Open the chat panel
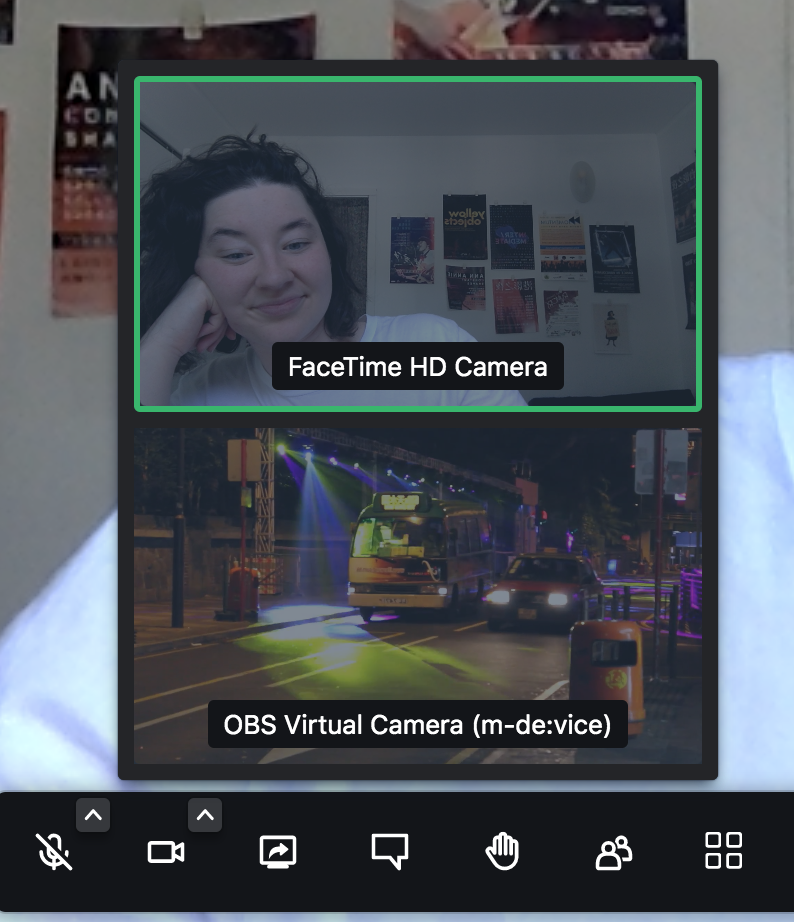794x922 pixels. [389, 851]
